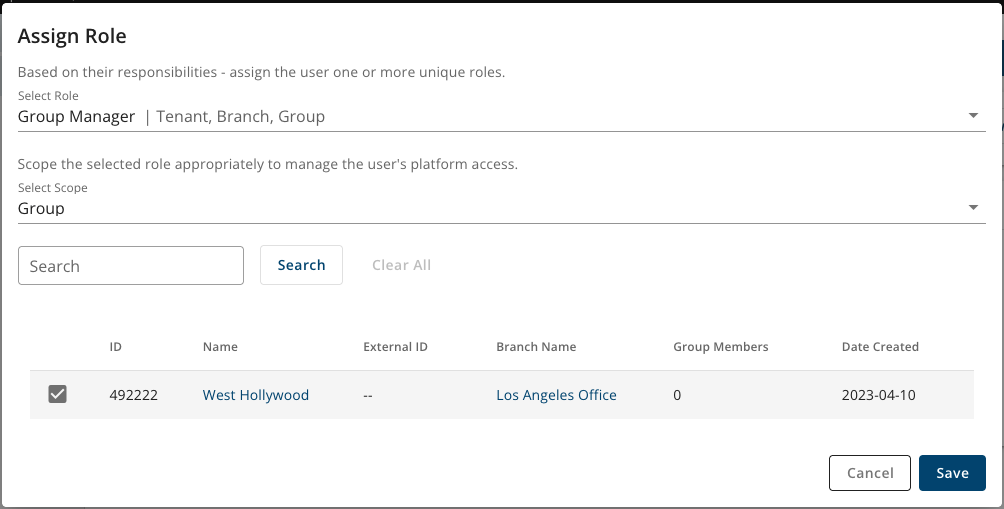Save the role assignment
The height and width of the screenshot is (509, 1004).
tap(952, 473)
